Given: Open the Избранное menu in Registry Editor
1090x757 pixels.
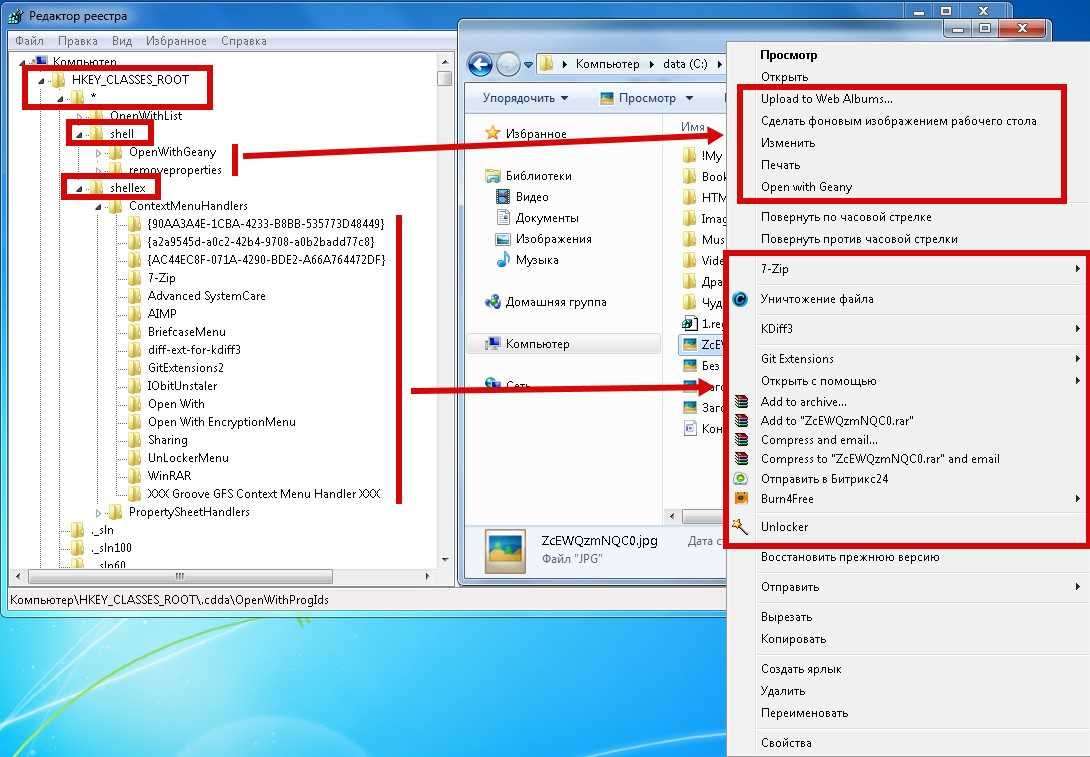Looking at the screenshot, I should tap(176, 41).
